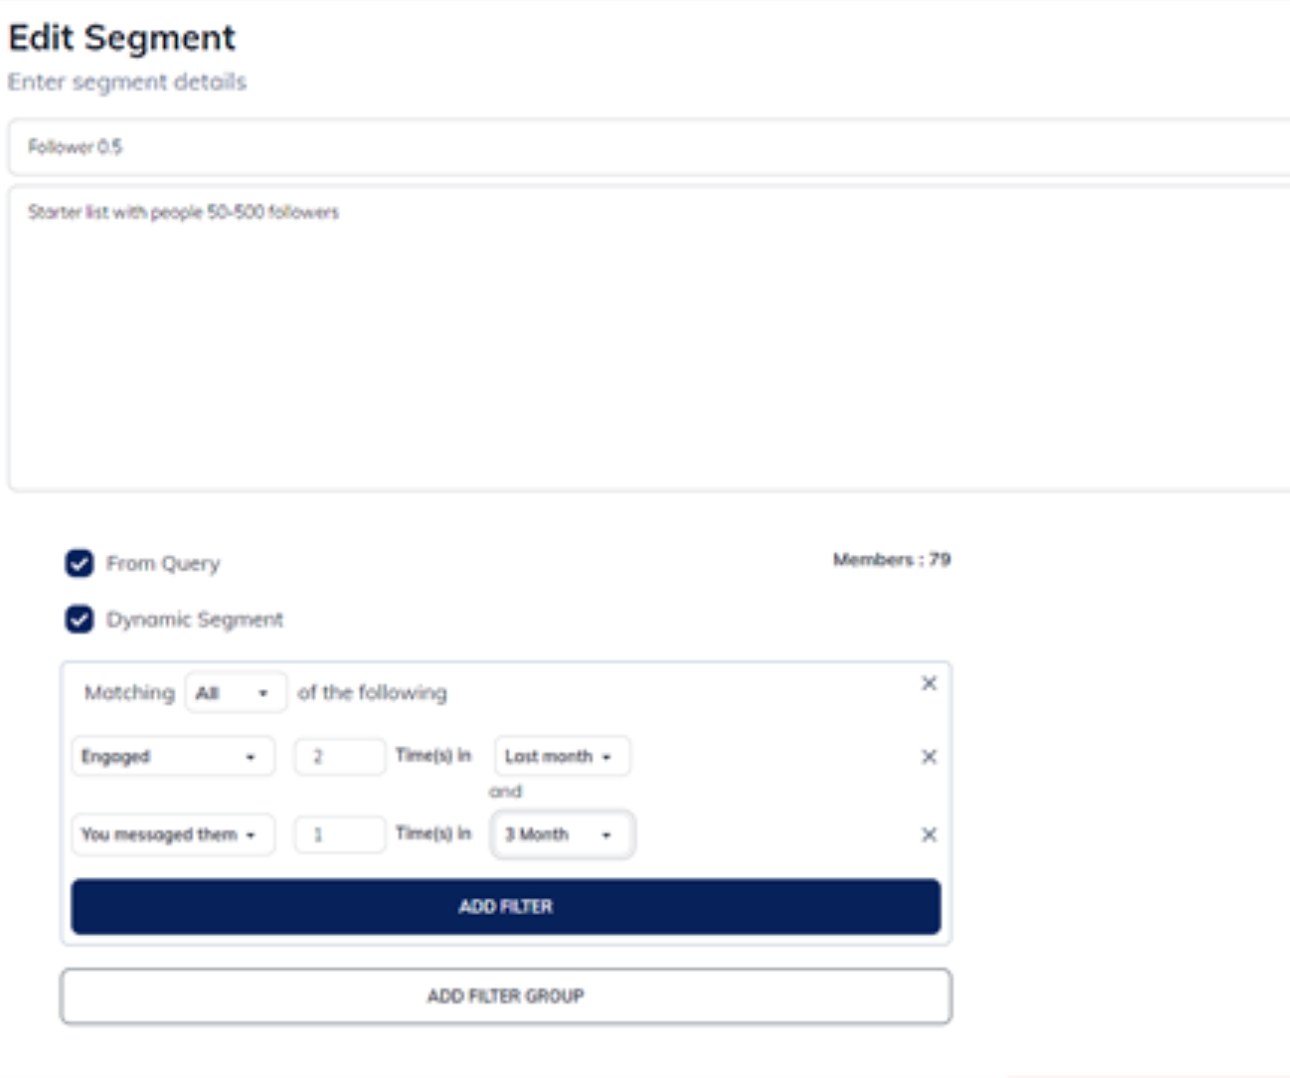Select the Members : 79 text
The image size is (1290, 1078).
tap(892, 559)
